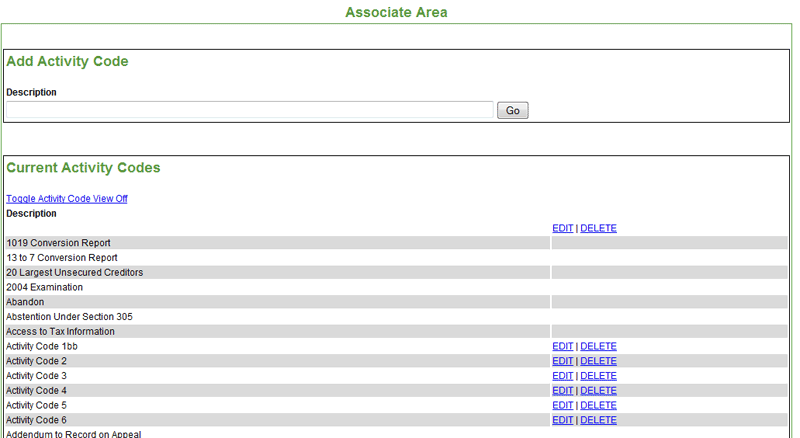Viewport: 800px width, 438px height.
Task: Edit Activity Code 5
Action: [563, 405]
